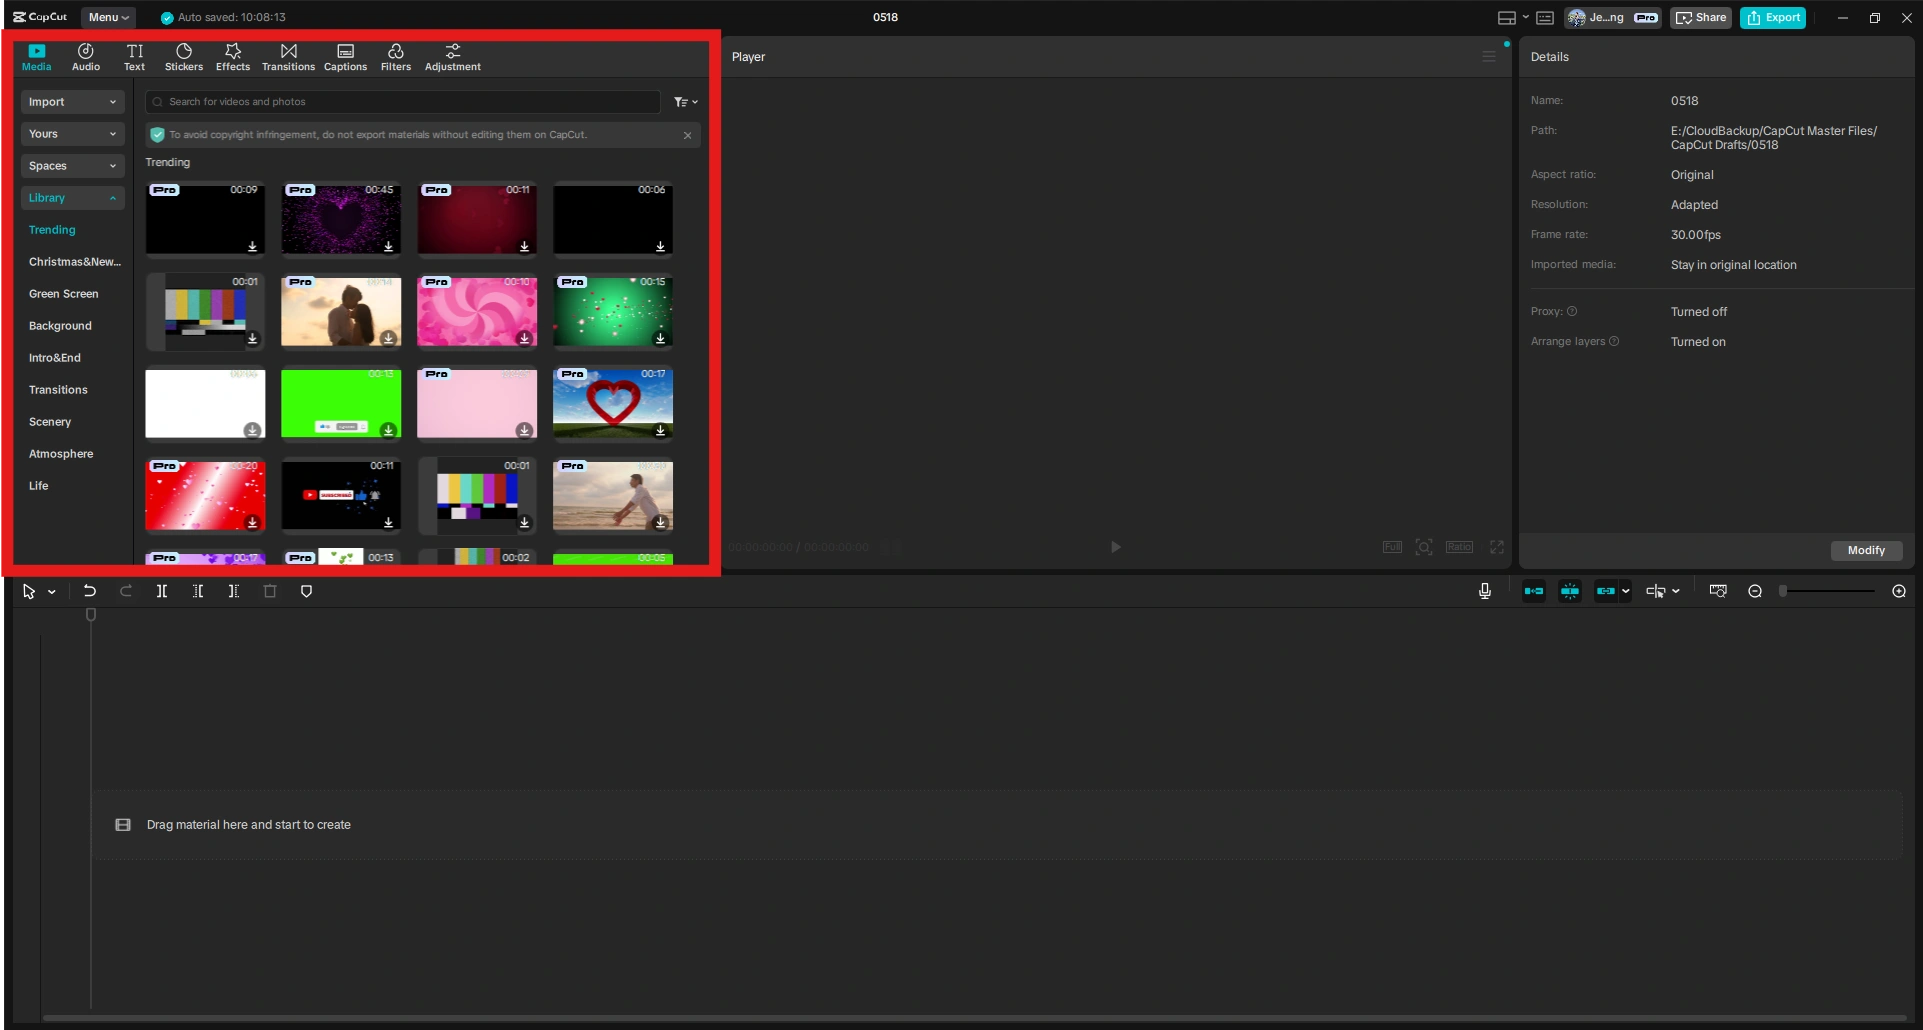This screenshot has width=1923, height=1030.
Task: Open the player hamburger menu
Action: click(1489, 57)
